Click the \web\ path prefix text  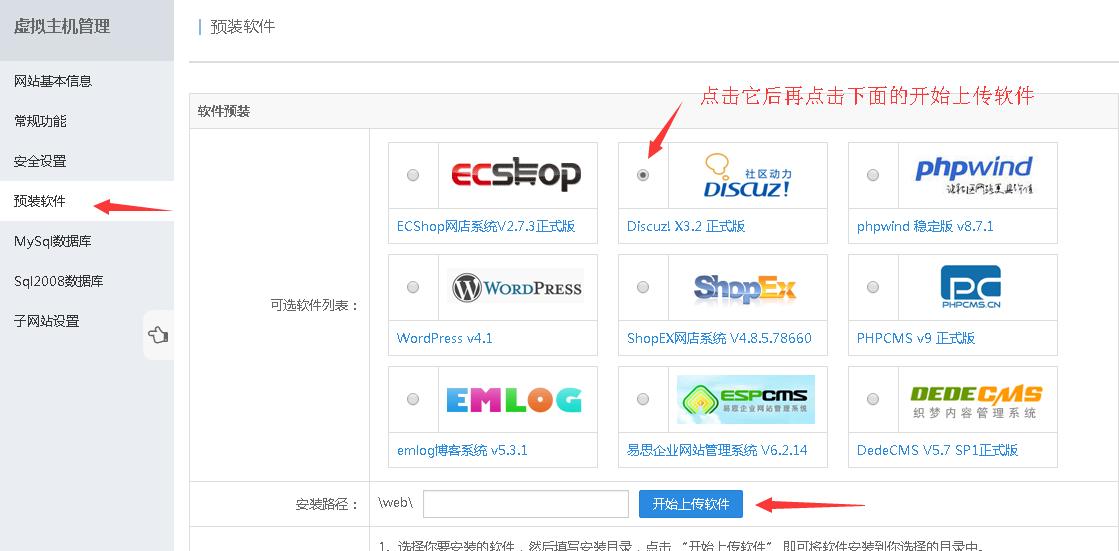point(396,502)
